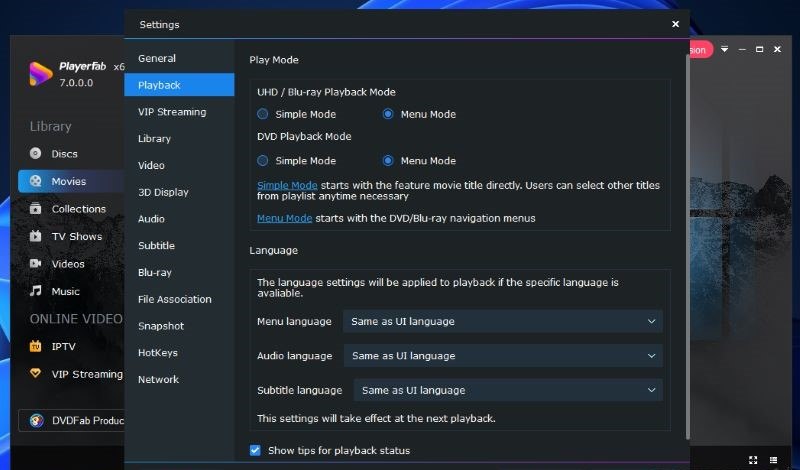Open the Library settings tab
Screen dimensions: 800x470
click(x=179, y=138)
